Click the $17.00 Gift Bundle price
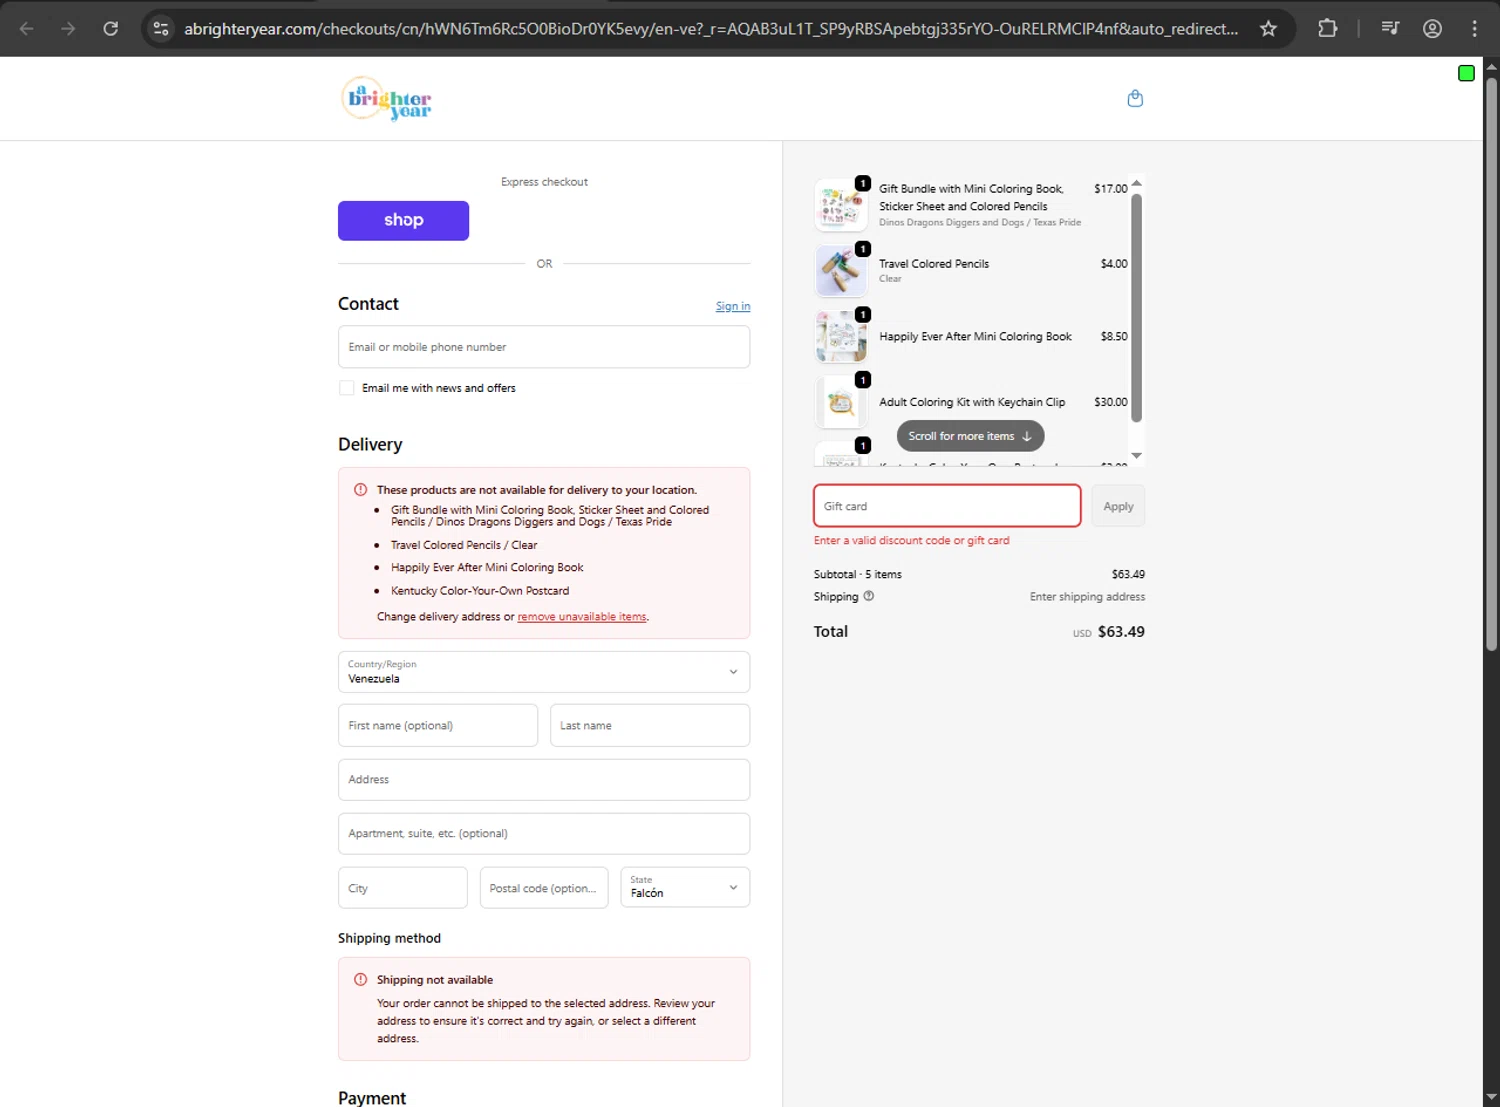 click(x=1110, y=188)
